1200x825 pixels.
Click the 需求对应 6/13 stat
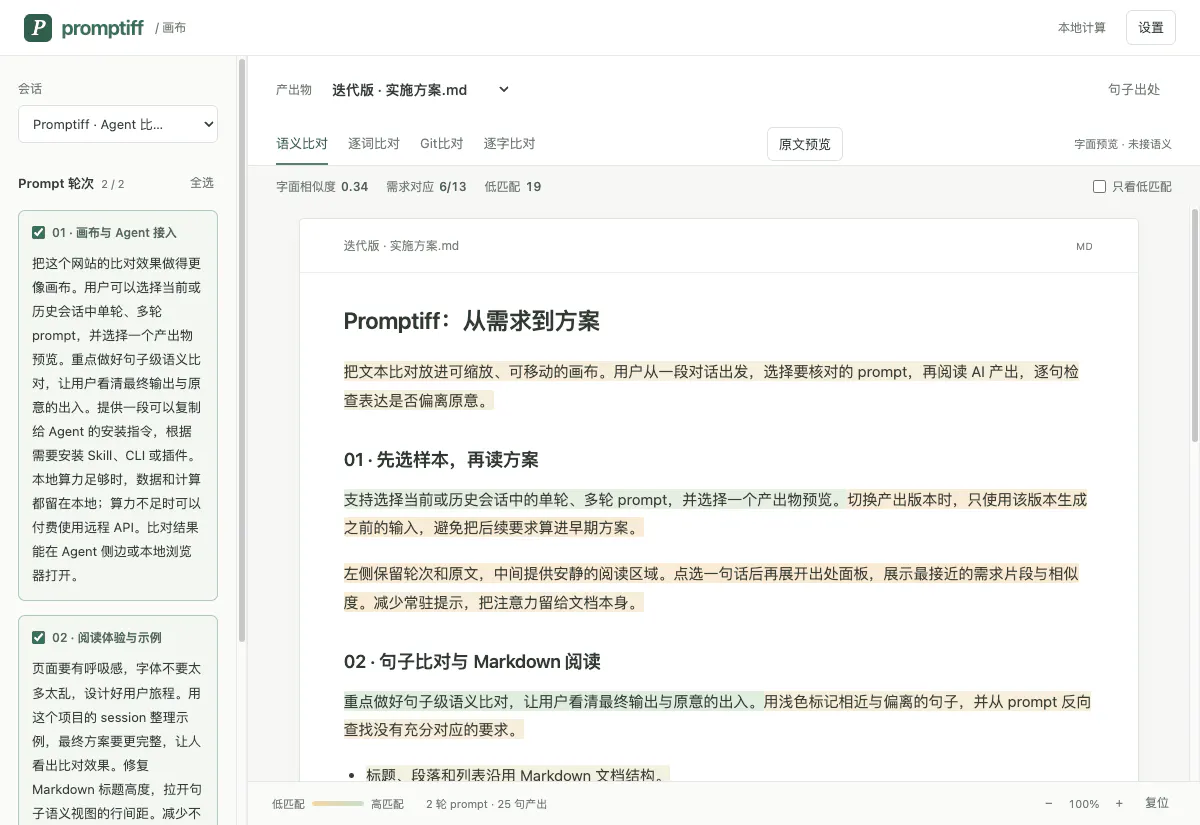click(426, 187)
